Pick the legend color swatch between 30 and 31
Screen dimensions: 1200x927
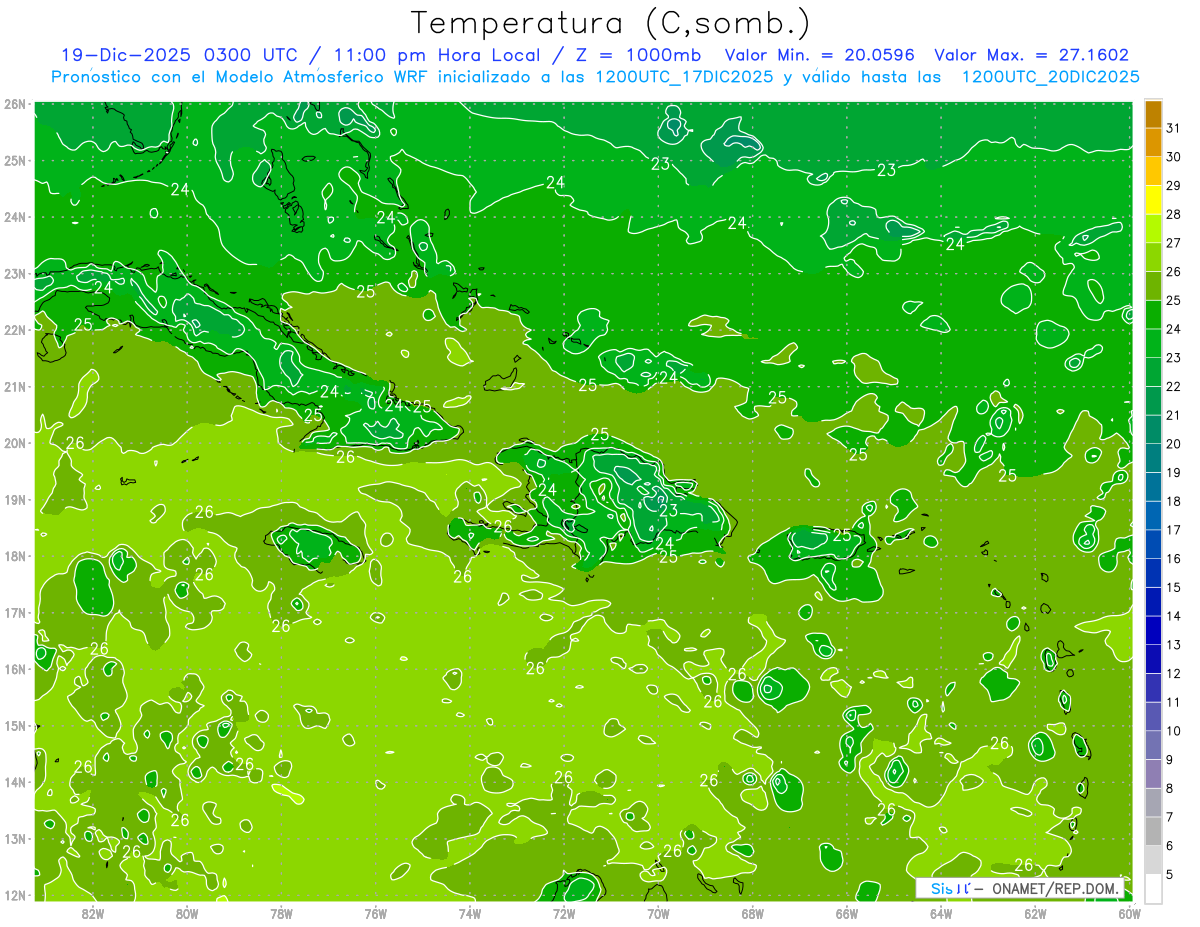(1153, 142)
